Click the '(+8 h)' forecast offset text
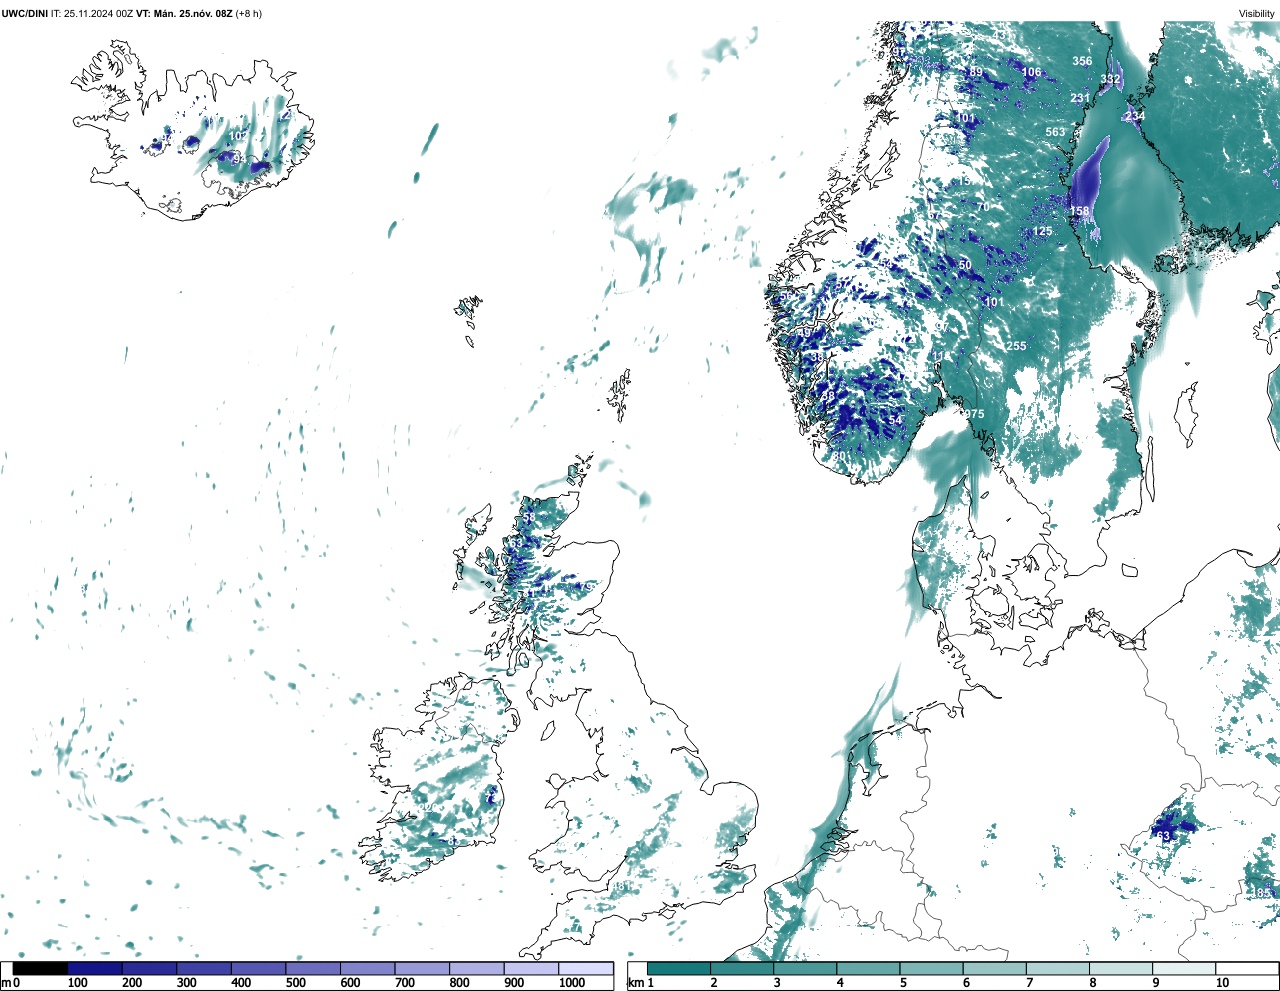This screenshot has width=1280, height=991. click(x=249, y=14)
